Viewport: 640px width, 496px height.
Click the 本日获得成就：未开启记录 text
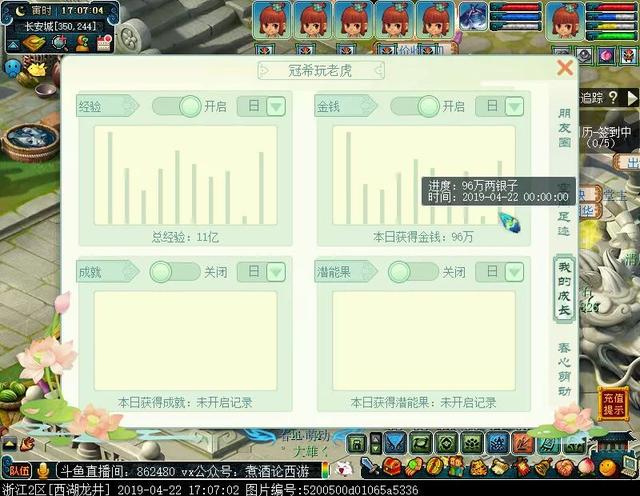coord(185,403)
